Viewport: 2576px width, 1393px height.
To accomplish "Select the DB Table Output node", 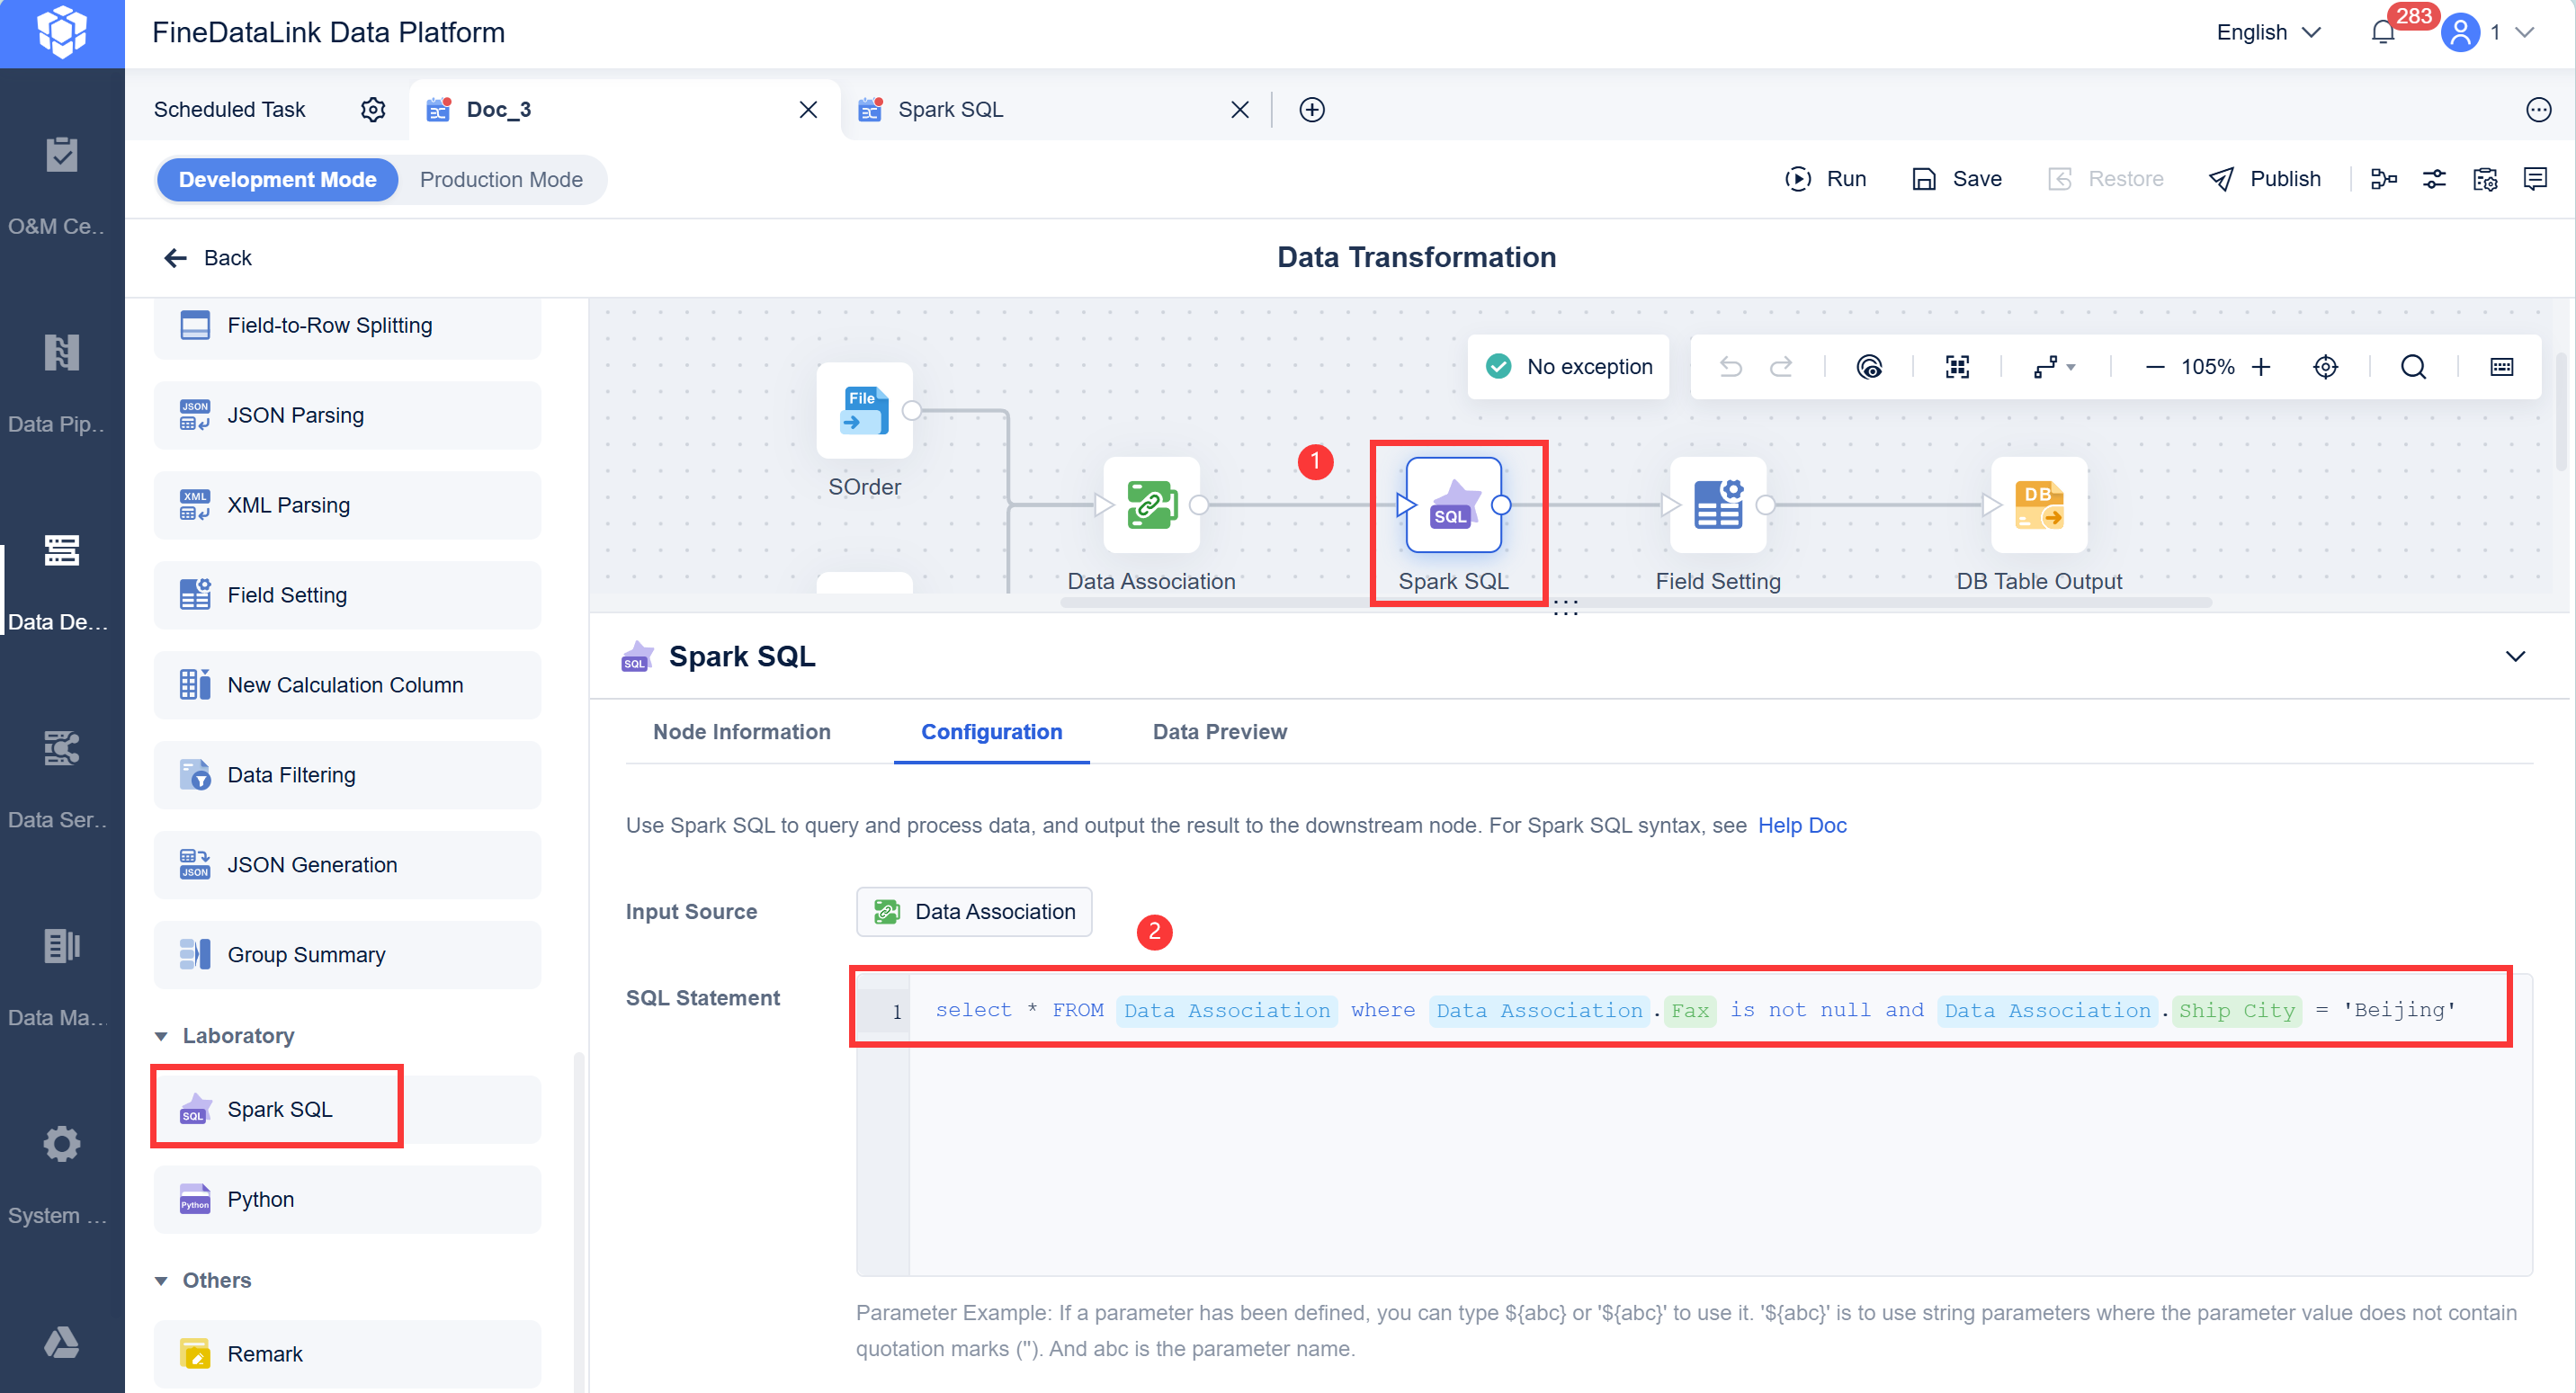I will click(2038, 506).
